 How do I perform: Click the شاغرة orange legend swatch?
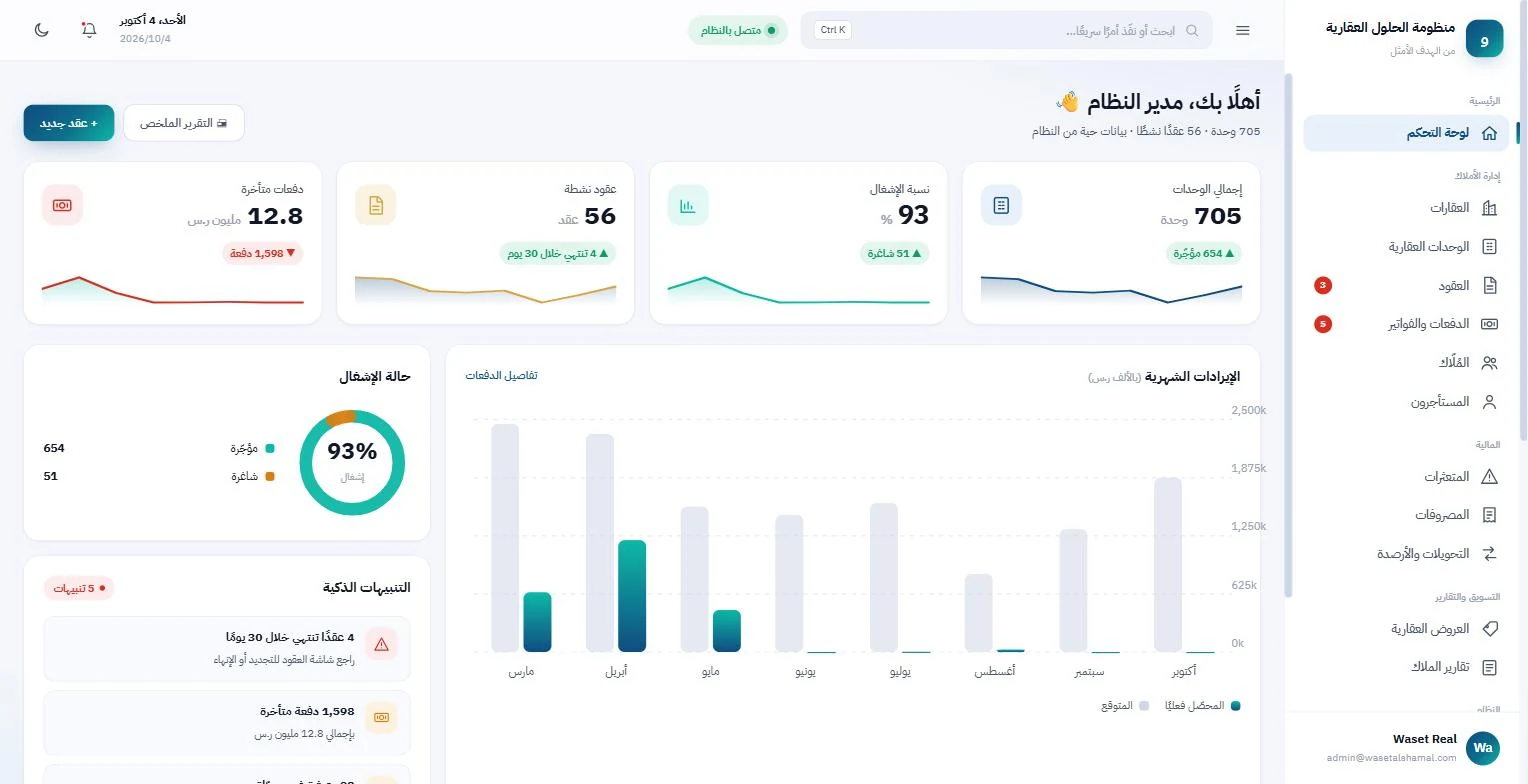coord(270,477)
